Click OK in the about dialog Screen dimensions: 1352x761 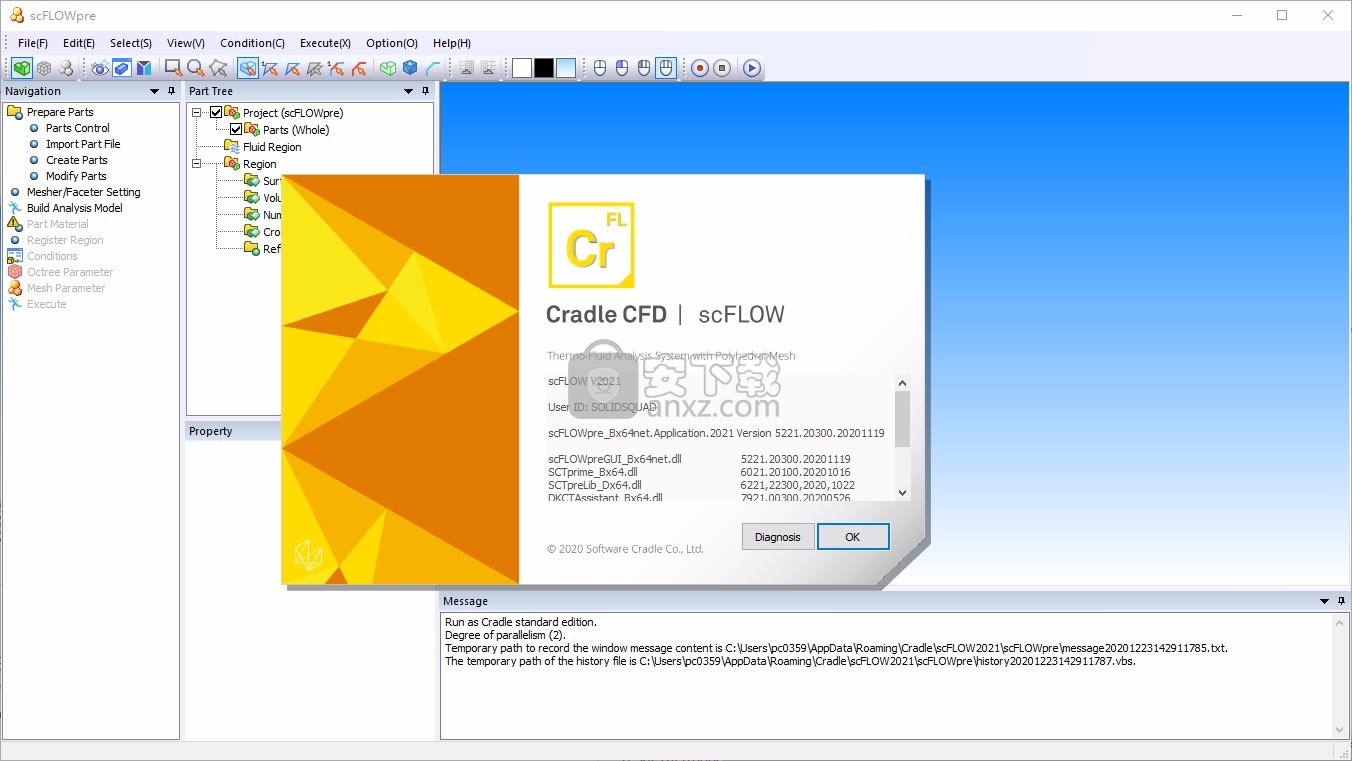click(x=852, y=537)
